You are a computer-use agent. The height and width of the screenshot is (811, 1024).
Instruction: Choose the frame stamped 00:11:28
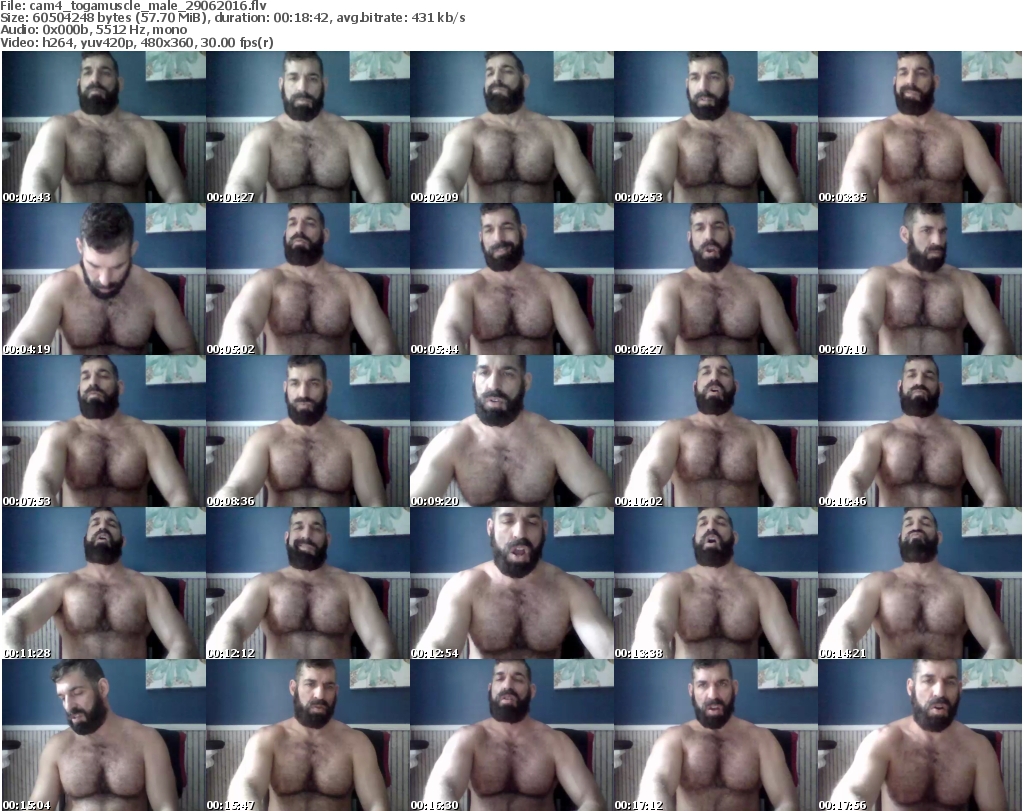tap(104, 583)
